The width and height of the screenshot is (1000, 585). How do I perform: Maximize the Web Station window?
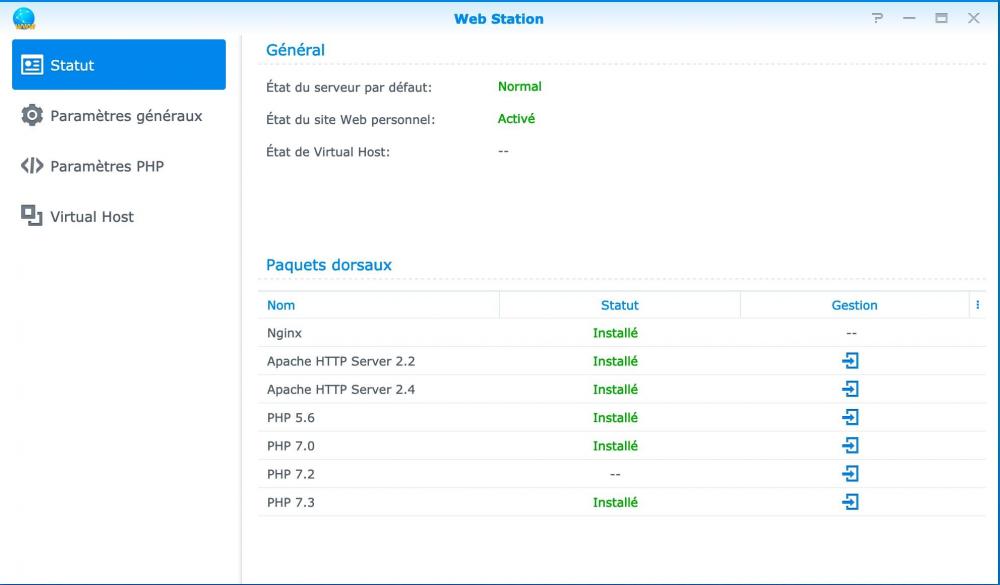coord(941,18)
